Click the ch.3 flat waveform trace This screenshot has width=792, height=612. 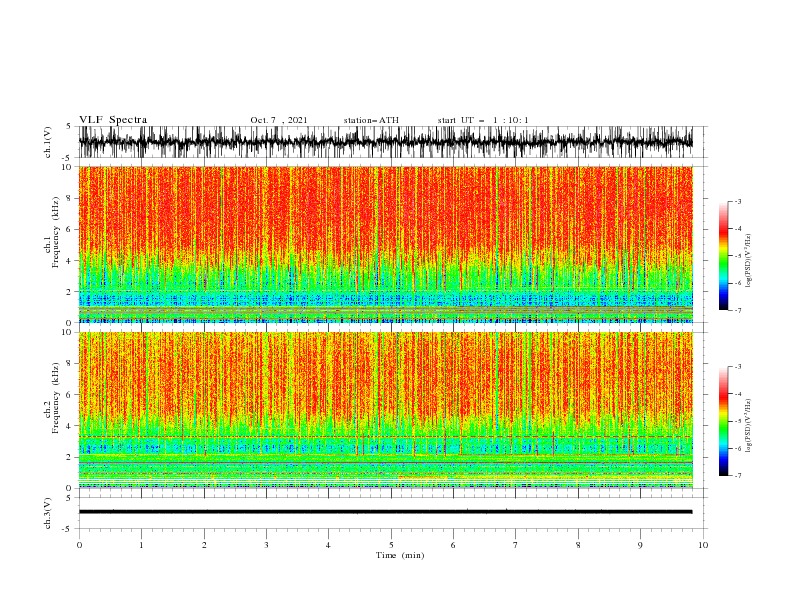point(385,512)
